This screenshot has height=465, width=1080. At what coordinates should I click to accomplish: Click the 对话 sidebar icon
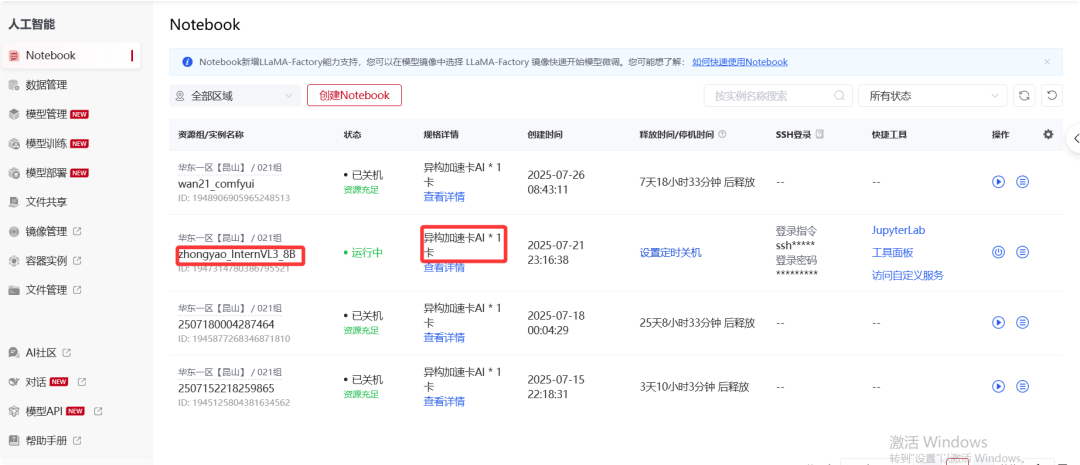pyautogui.click(x=14, y=382)
